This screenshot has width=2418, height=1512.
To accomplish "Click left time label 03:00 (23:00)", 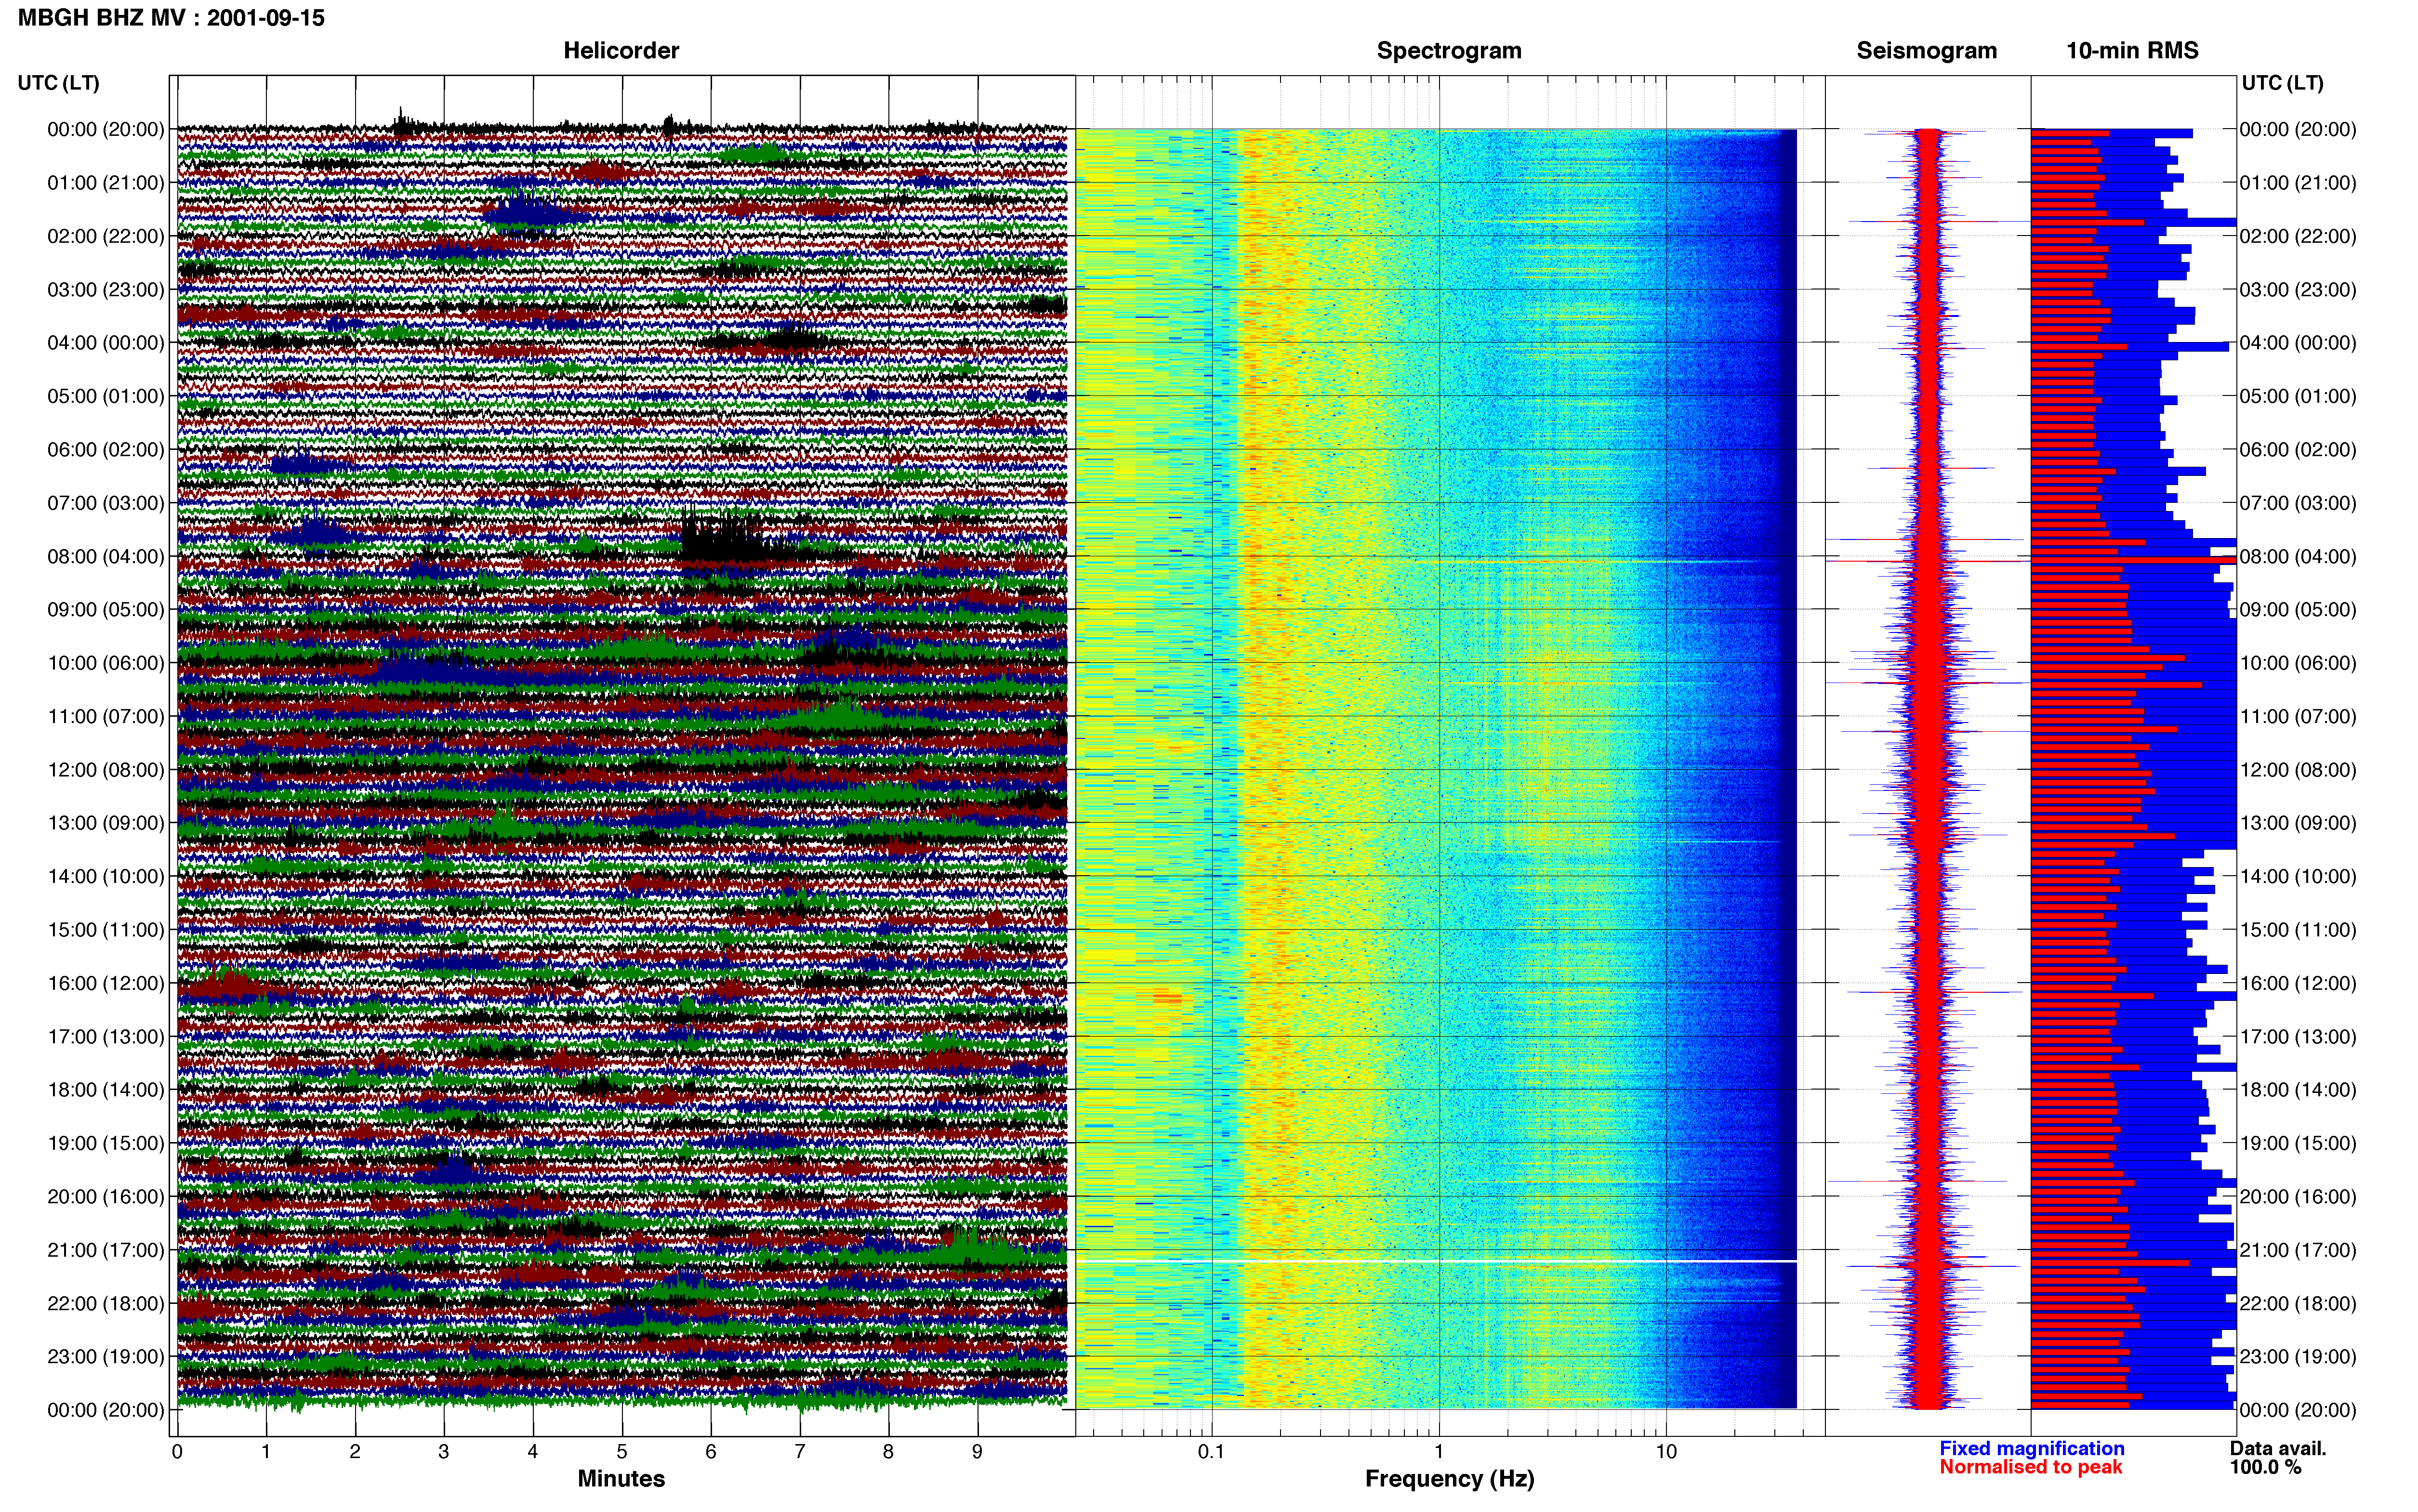I will tap(106, 290).
